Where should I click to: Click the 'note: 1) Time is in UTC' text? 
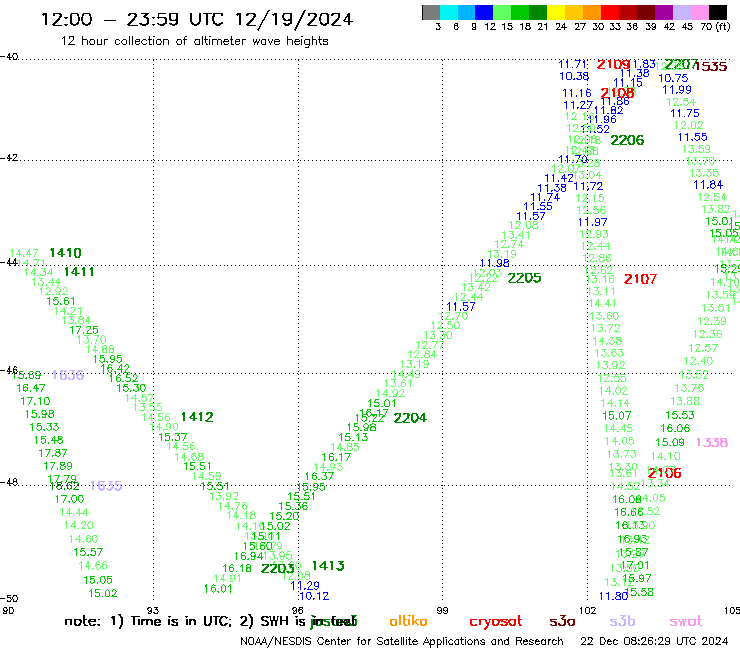tap(148, 621)
